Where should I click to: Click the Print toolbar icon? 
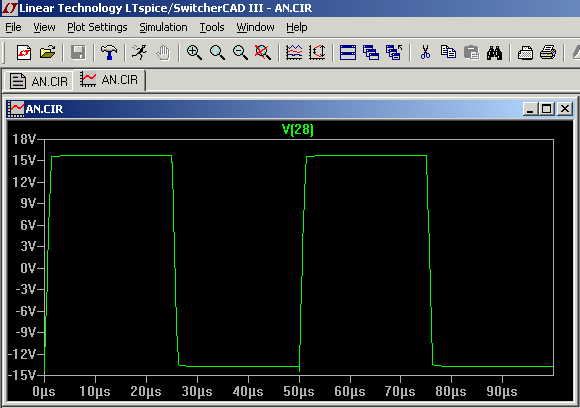pos(548,53)
